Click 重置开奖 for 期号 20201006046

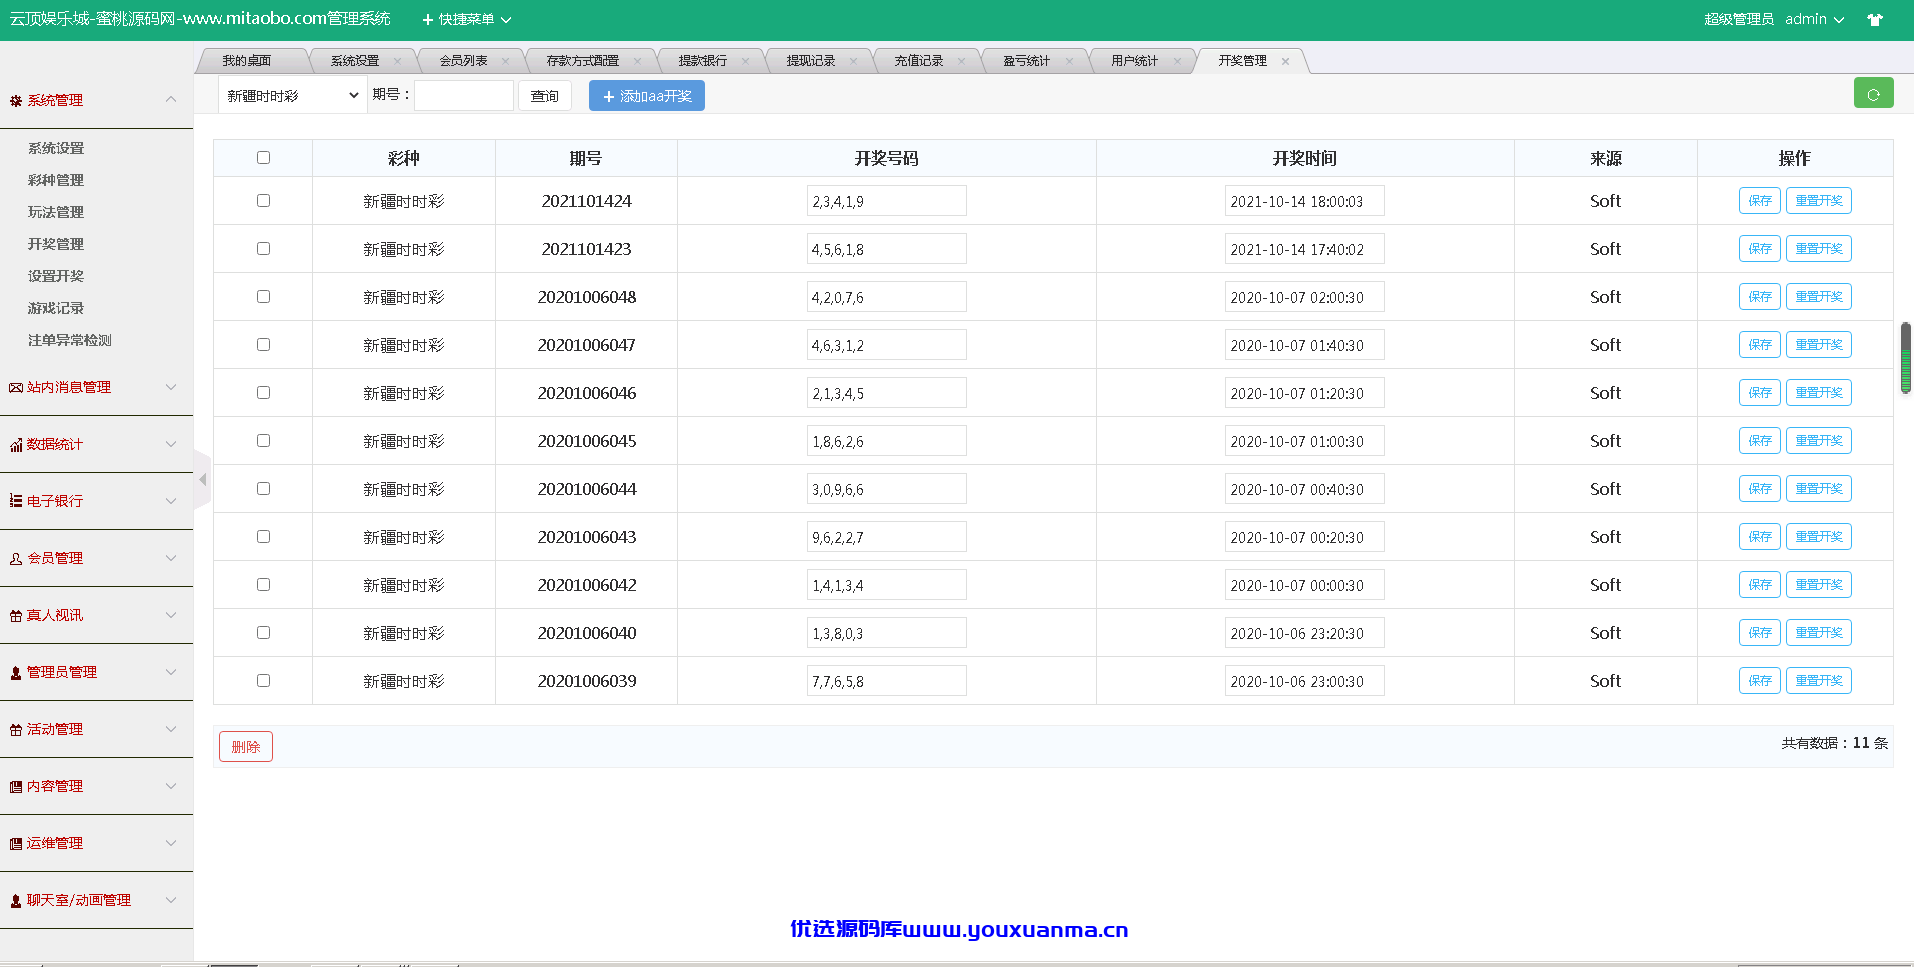(1819, 392)
